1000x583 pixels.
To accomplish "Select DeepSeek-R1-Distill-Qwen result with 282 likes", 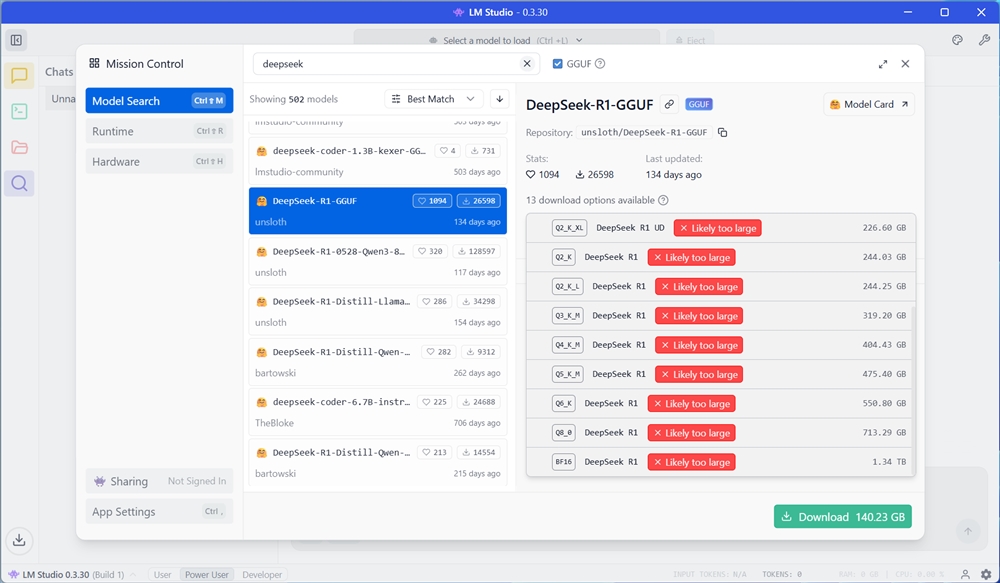I will (378, 362).
